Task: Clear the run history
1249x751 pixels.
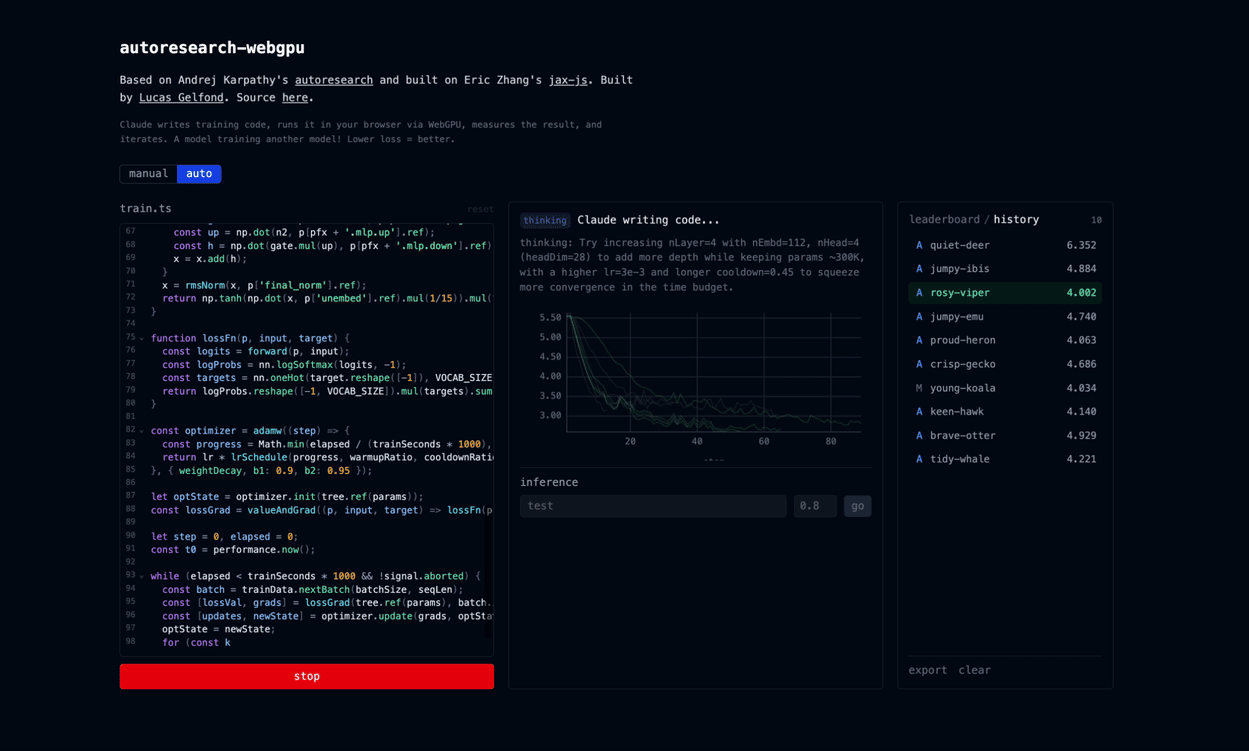Action: [974, 670]
